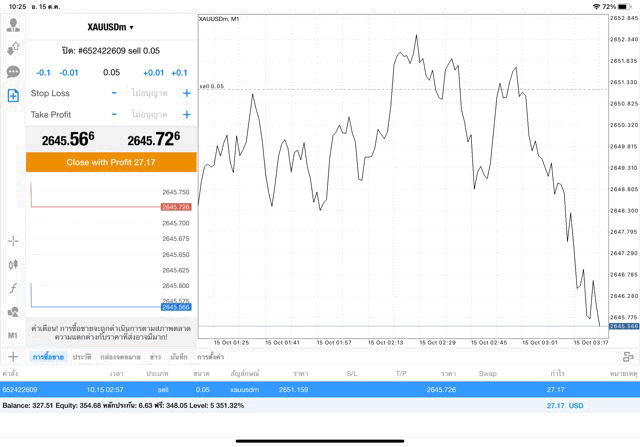This screenshot has width=640, height=447.
Task: Increase volume by 0.01
Action: tap(153, 73)
